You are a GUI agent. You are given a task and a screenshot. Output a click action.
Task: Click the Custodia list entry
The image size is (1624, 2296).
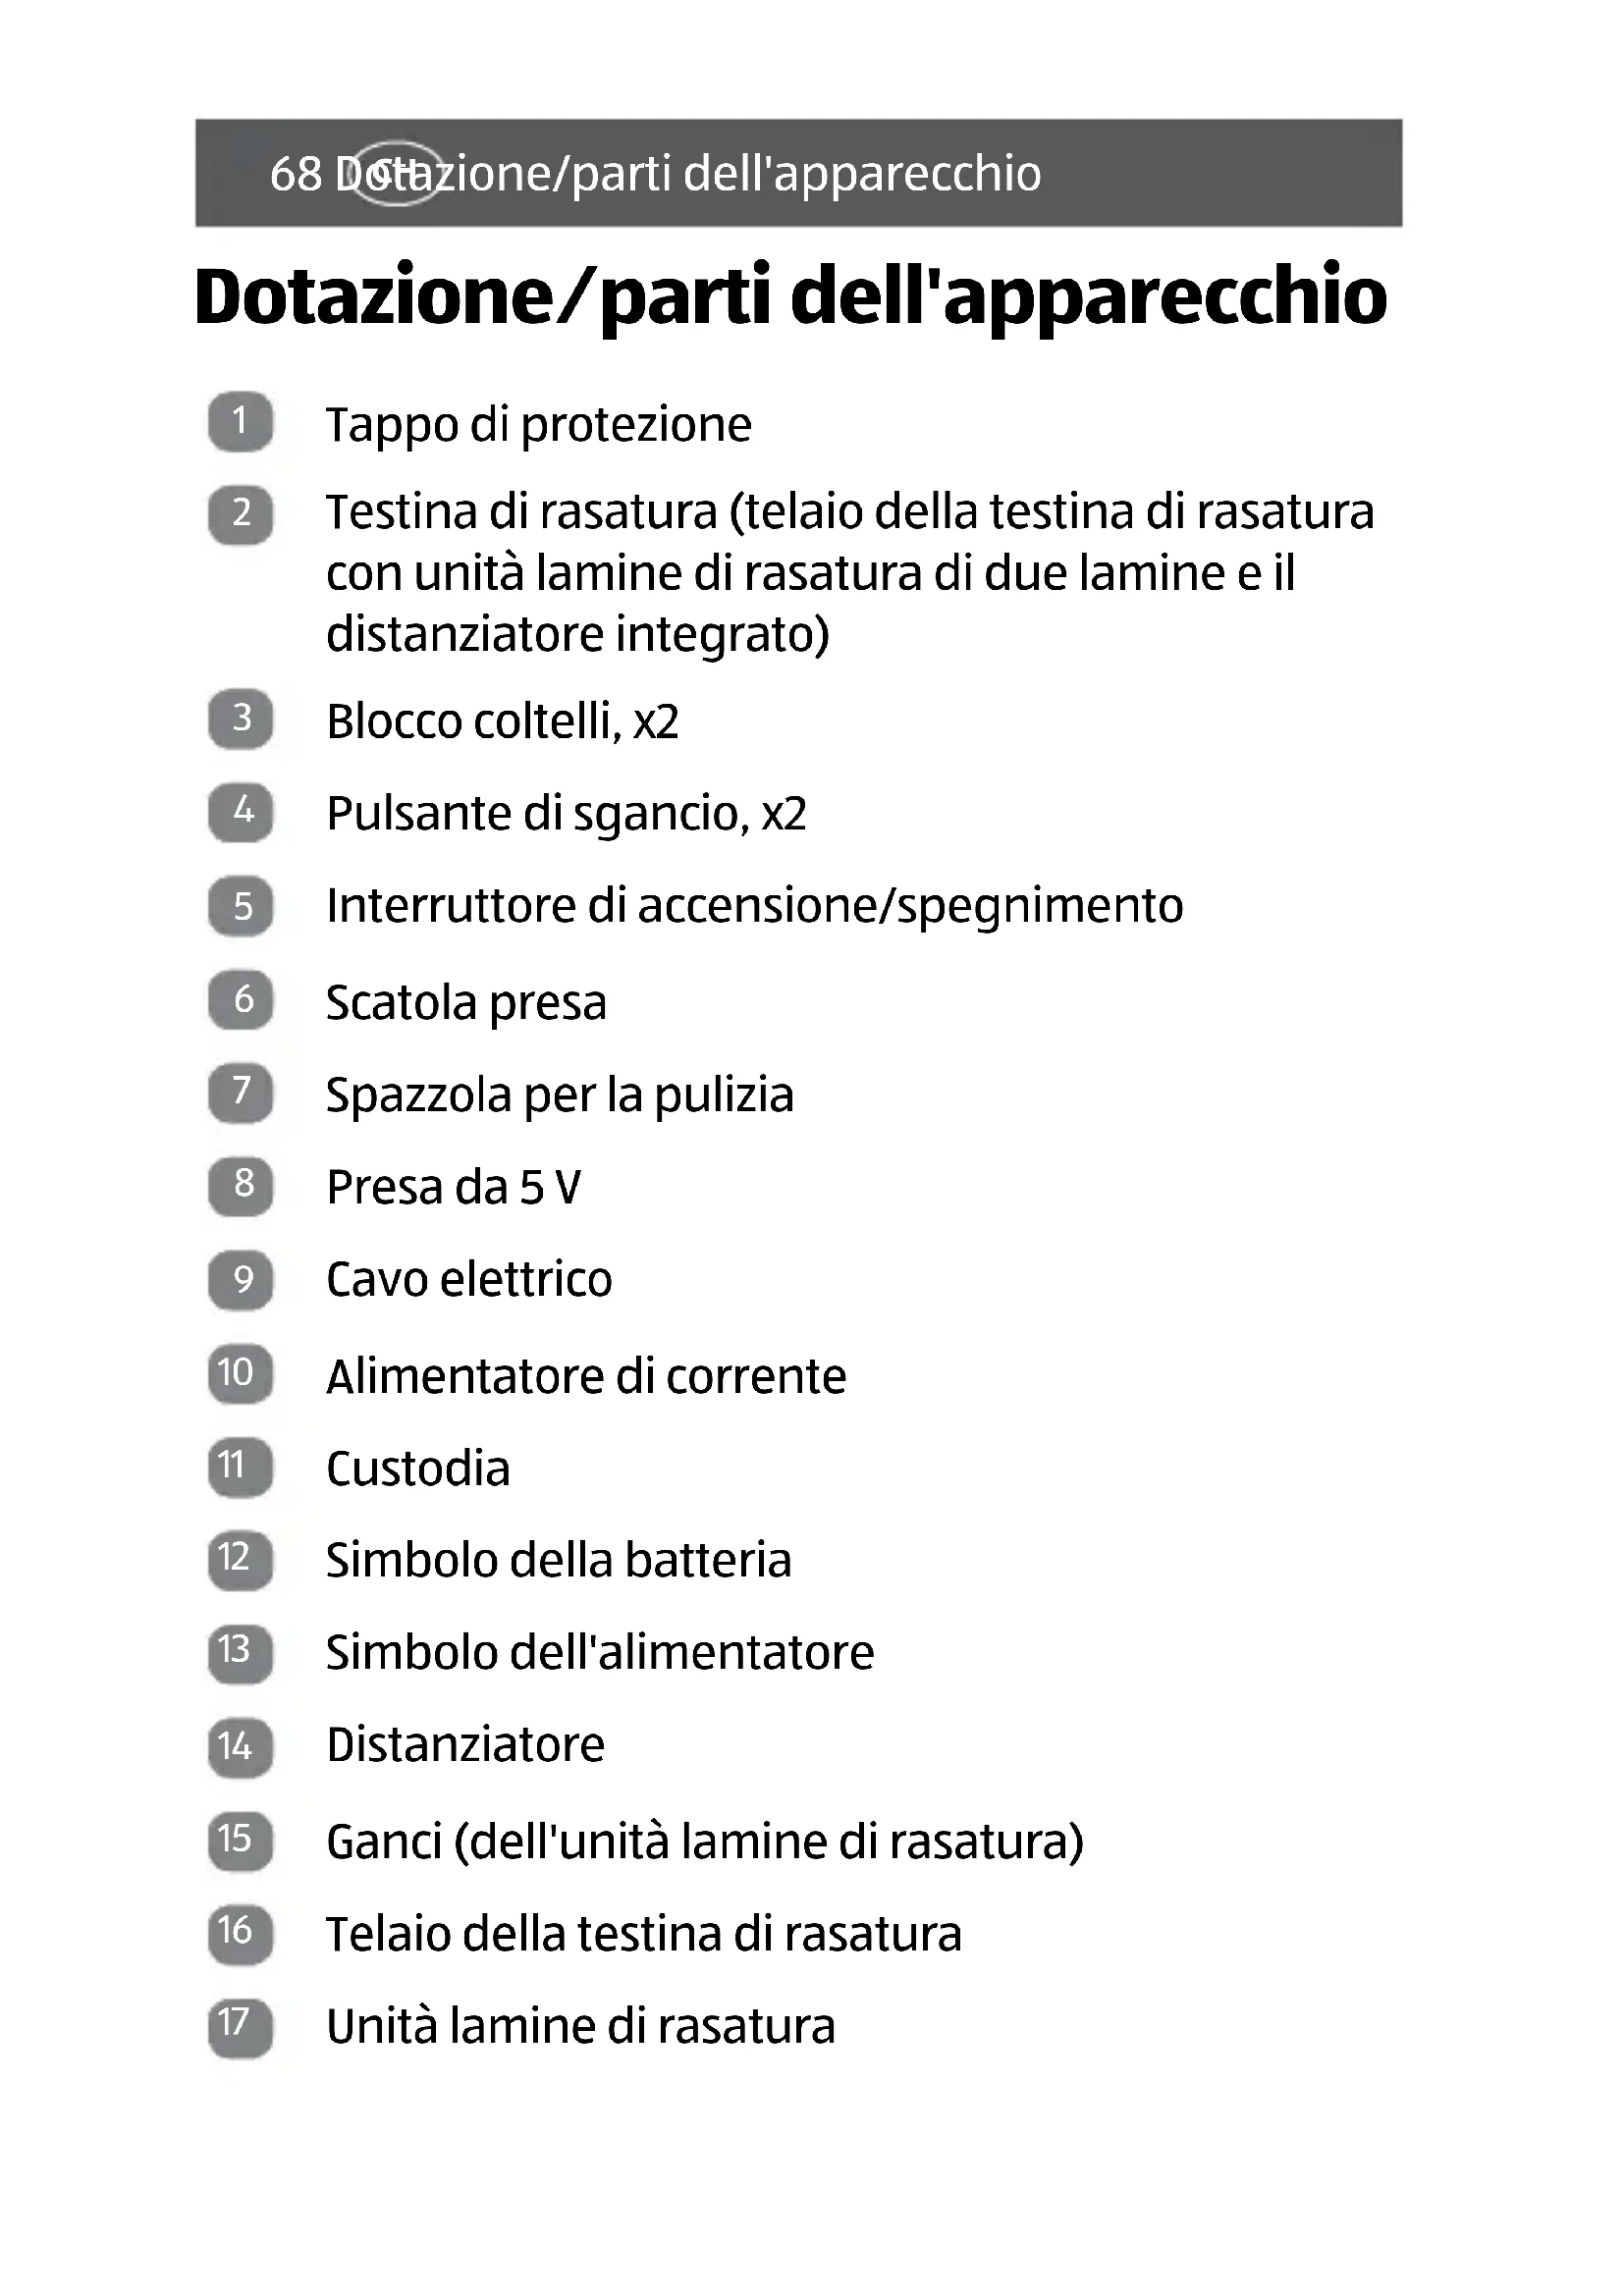click(x=418, y=1468)
